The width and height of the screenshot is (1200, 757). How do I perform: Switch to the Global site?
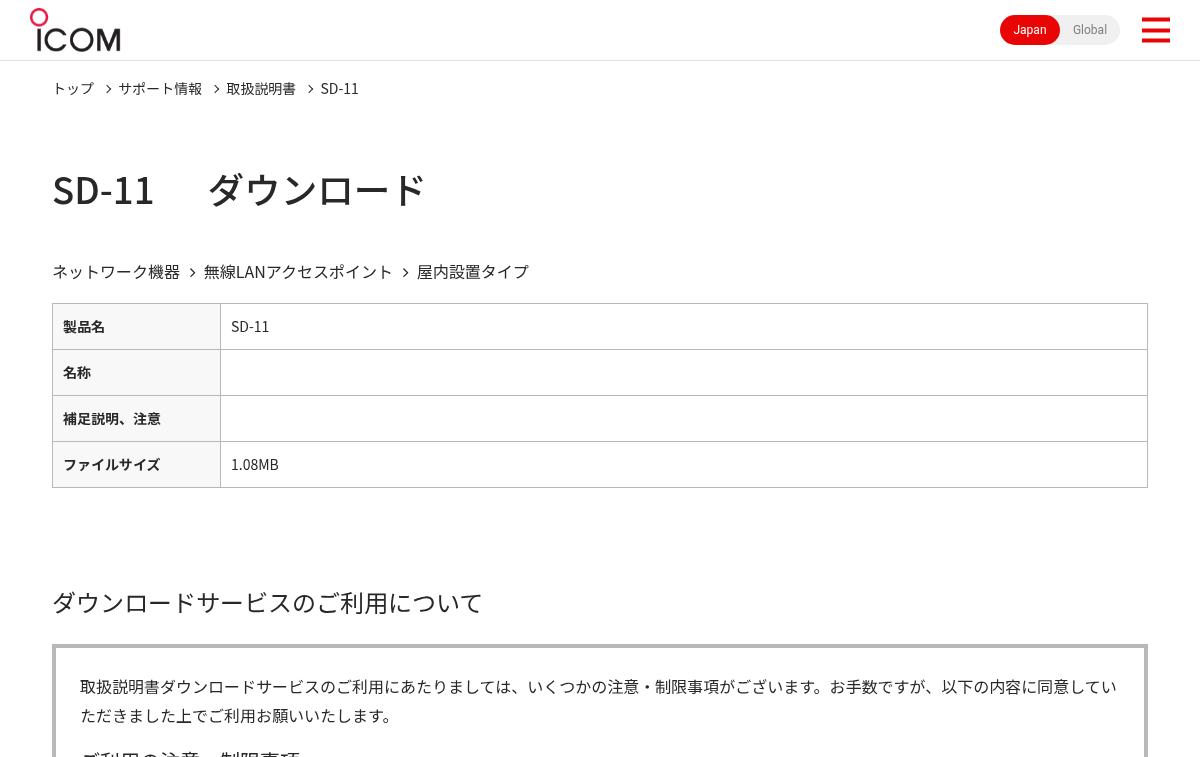pyautogui.click(x=1090, y=30)
